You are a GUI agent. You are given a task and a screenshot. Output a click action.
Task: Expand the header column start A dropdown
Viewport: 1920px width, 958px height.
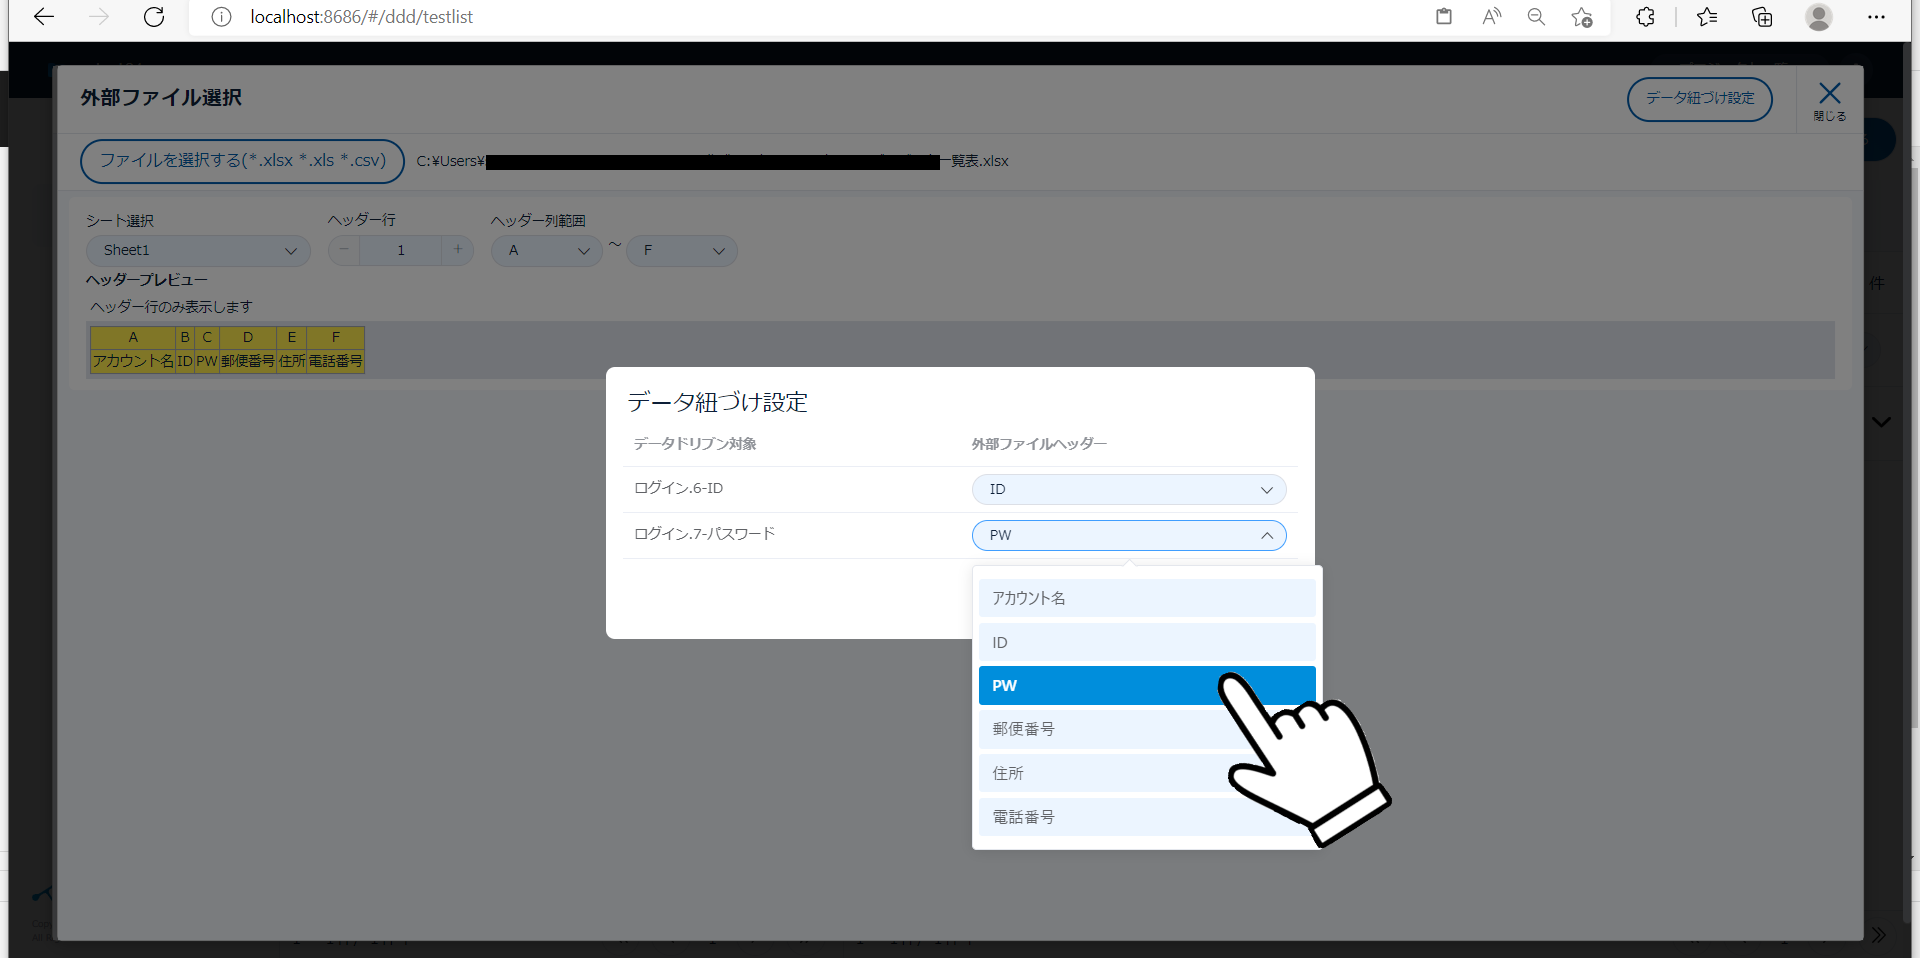[546, 251]
